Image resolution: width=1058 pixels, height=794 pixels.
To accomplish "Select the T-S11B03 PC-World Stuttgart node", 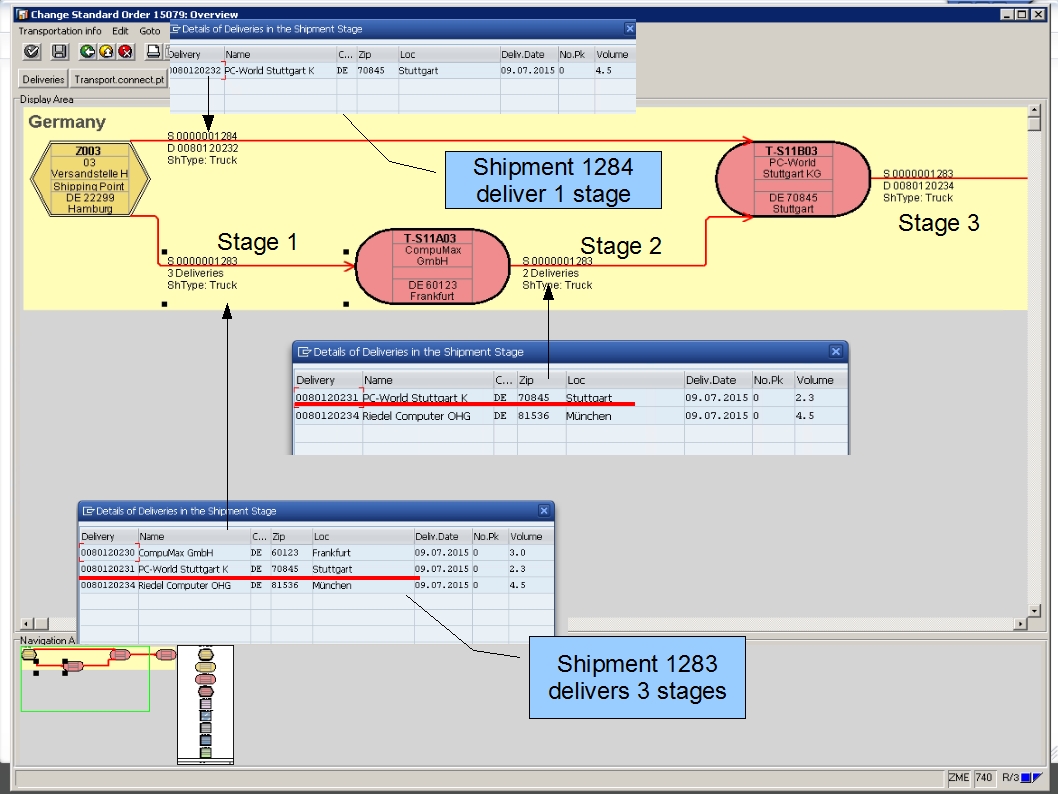I will [x=795, y=178].
